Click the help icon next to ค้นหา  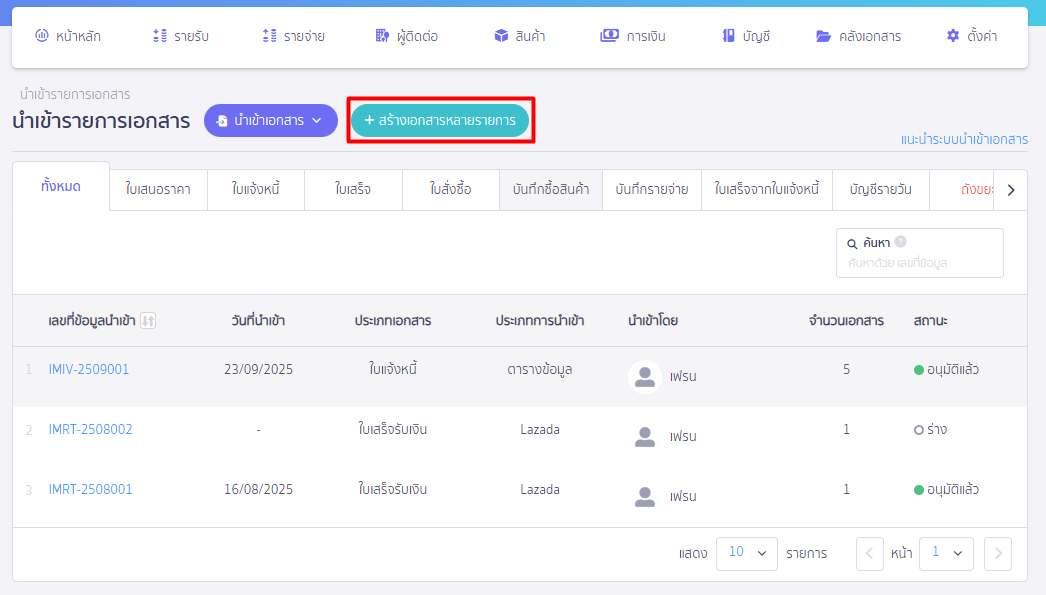pyautogui.click(x=900, y=242)
